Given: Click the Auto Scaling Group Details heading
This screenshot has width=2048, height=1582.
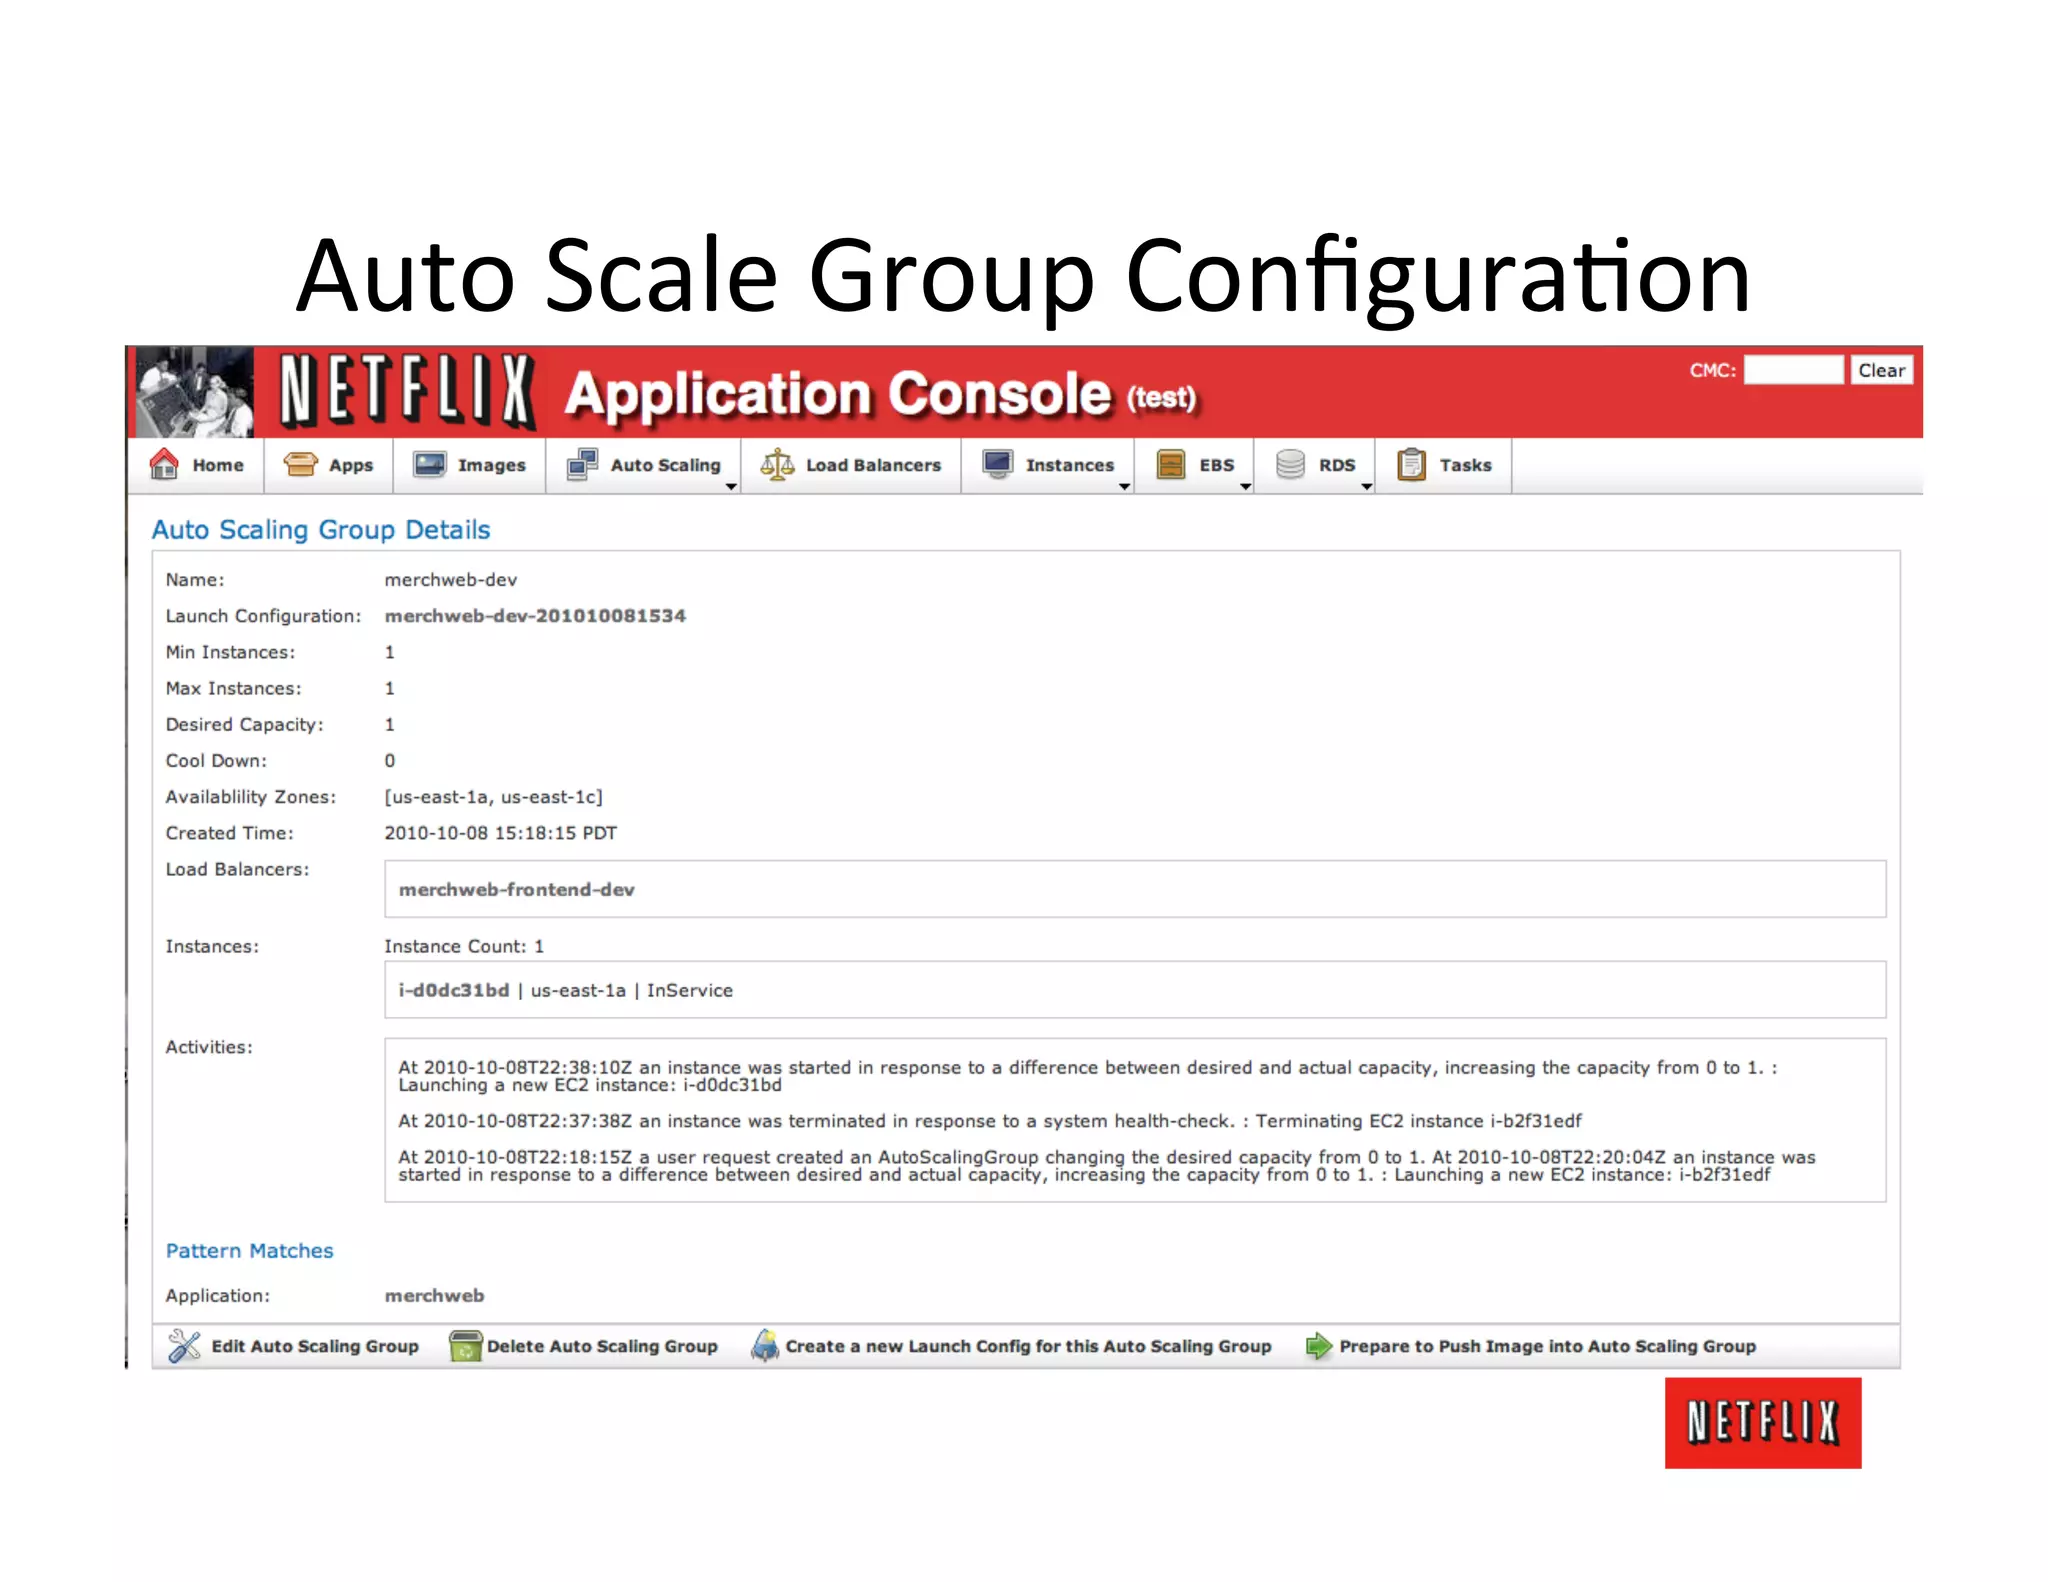Looking at the screenshot, I should [x=320, y=529].
